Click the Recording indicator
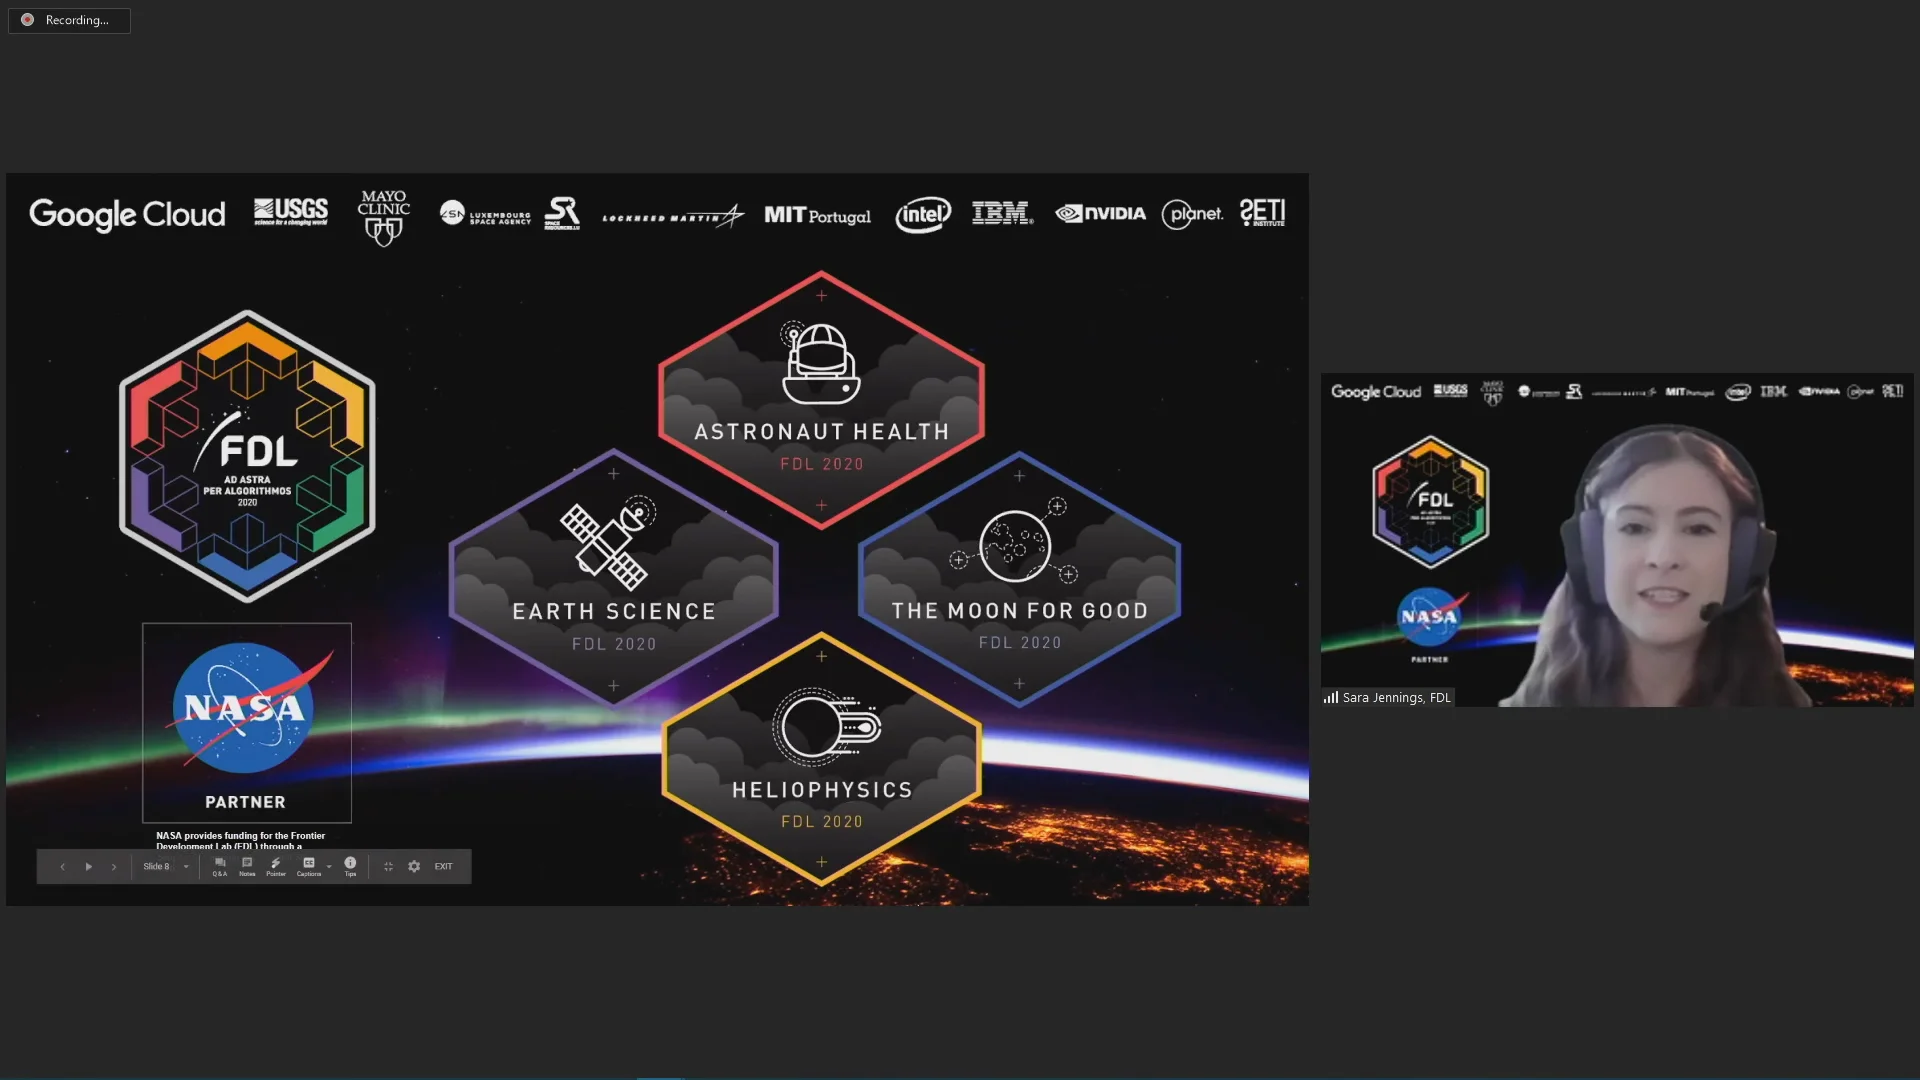Image resolution: width=1920 pixels, height=1080 pixels. tap(69, 20)
